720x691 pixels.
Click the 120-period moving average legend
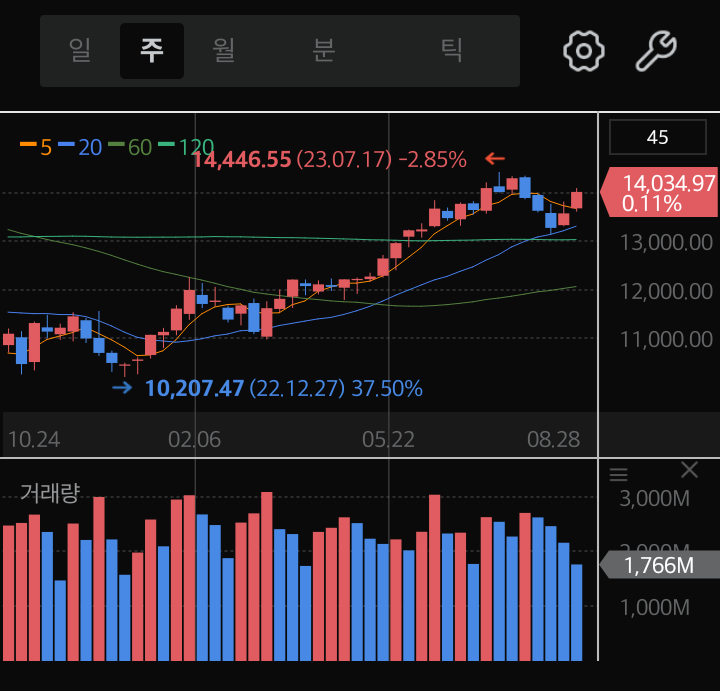click(x=186, y=147)
